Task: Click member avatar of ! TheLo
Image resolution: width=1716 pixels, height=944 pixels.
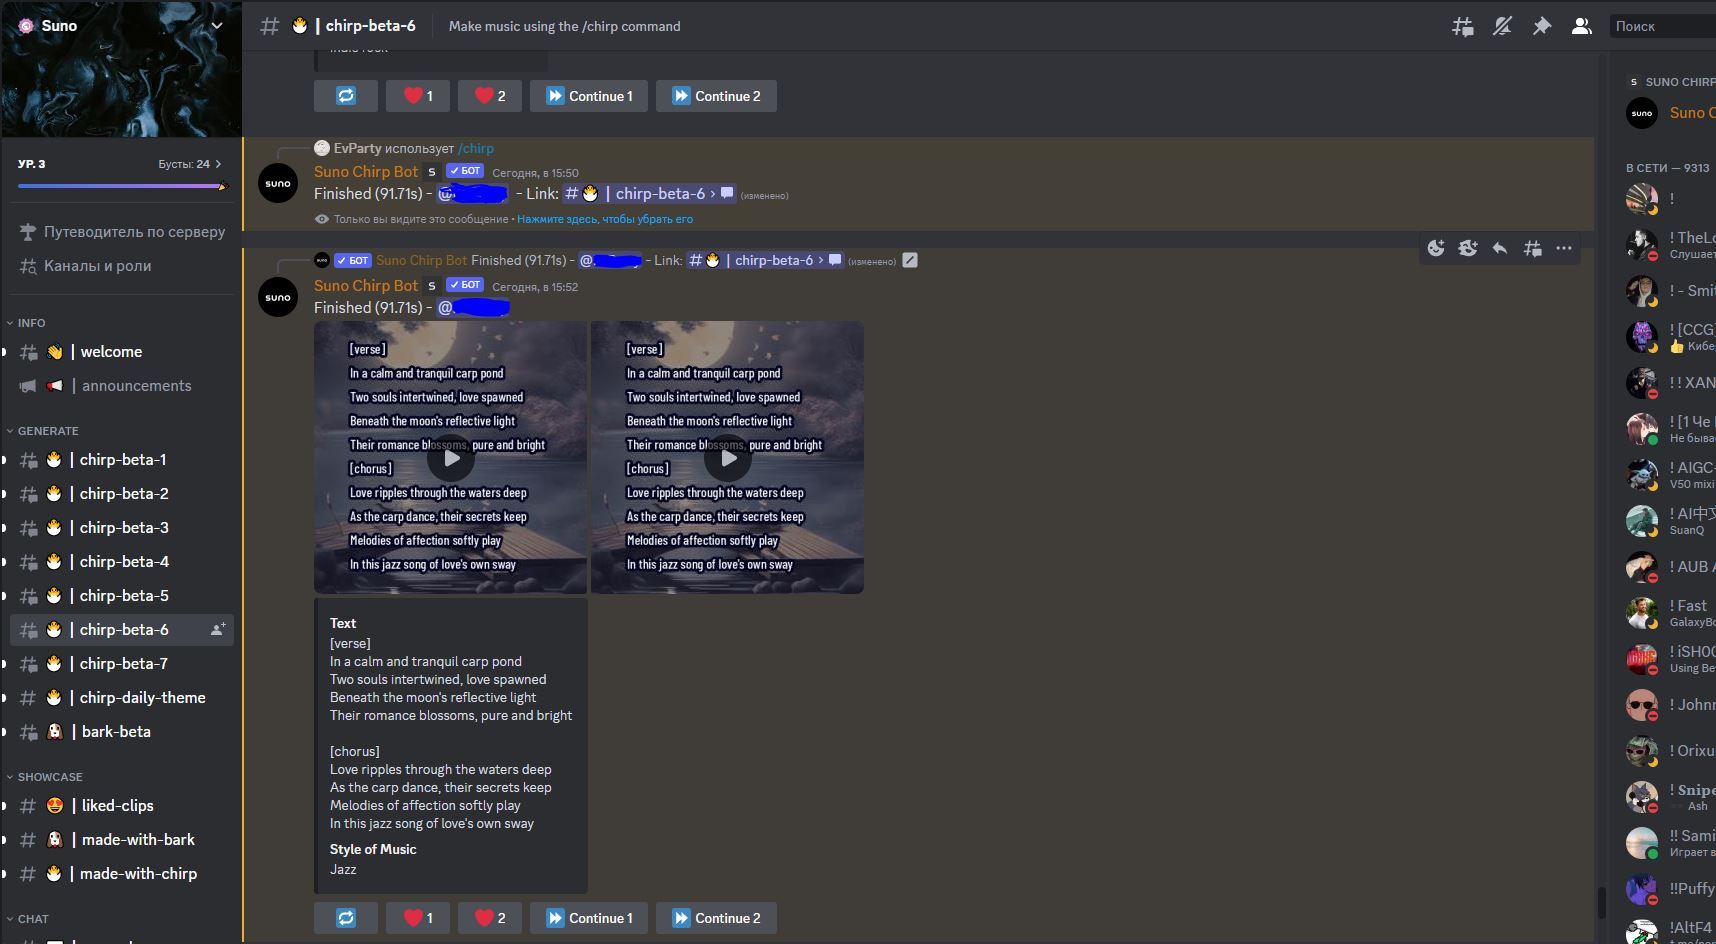Action: pyautogui.click(x=1642, y=245)
